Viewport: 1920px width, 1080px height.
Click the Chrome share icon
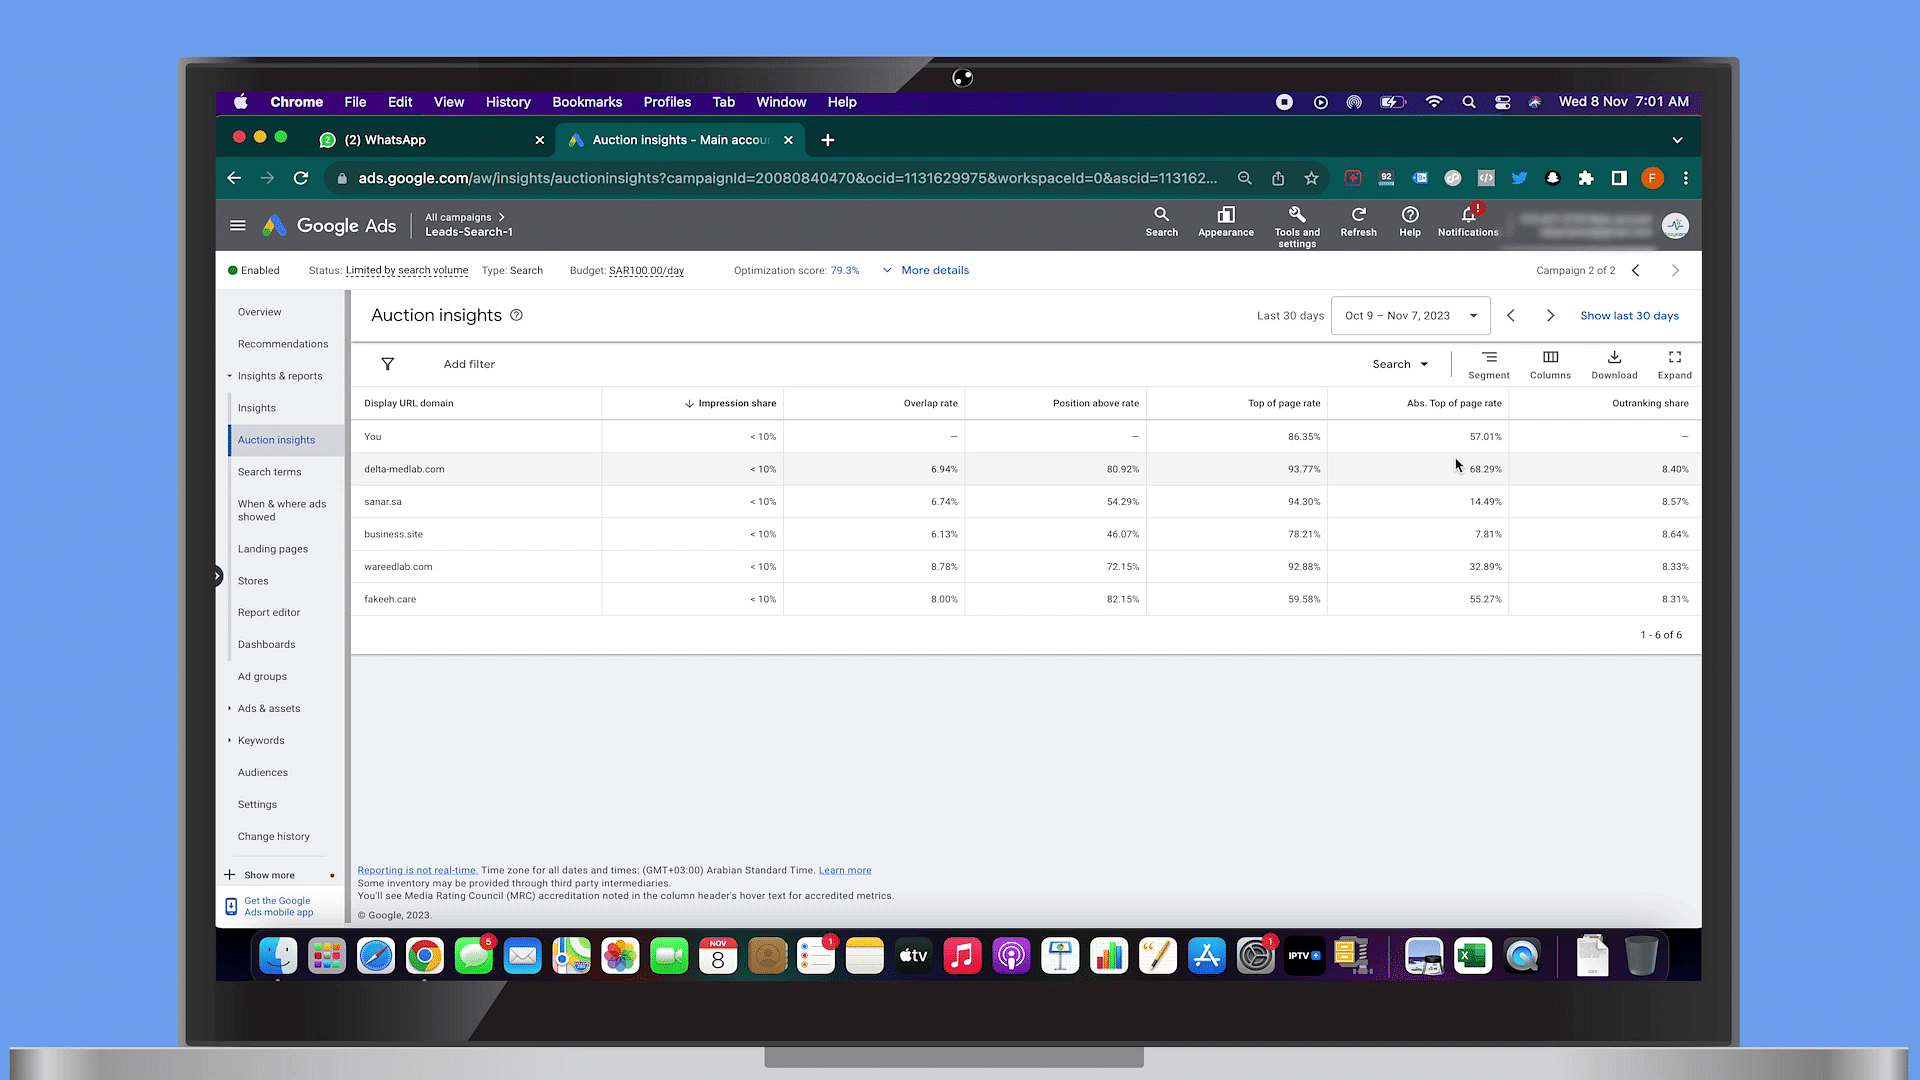(x=1277, y=178)
